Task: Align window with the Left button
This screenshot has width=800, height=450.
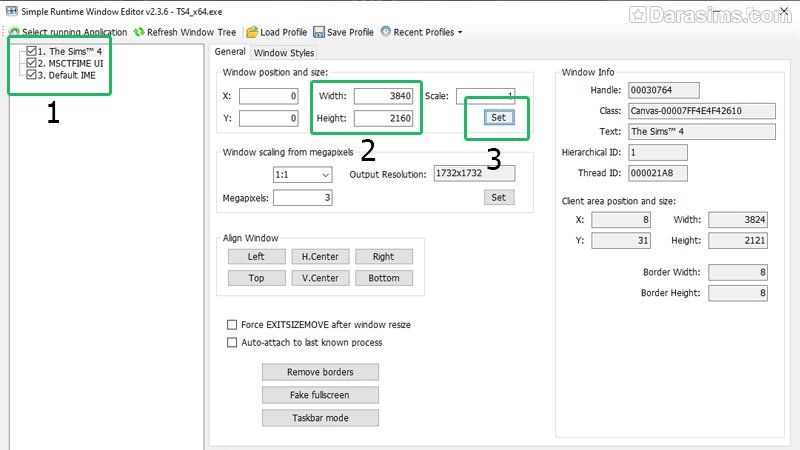Action: tap(257, 257)
